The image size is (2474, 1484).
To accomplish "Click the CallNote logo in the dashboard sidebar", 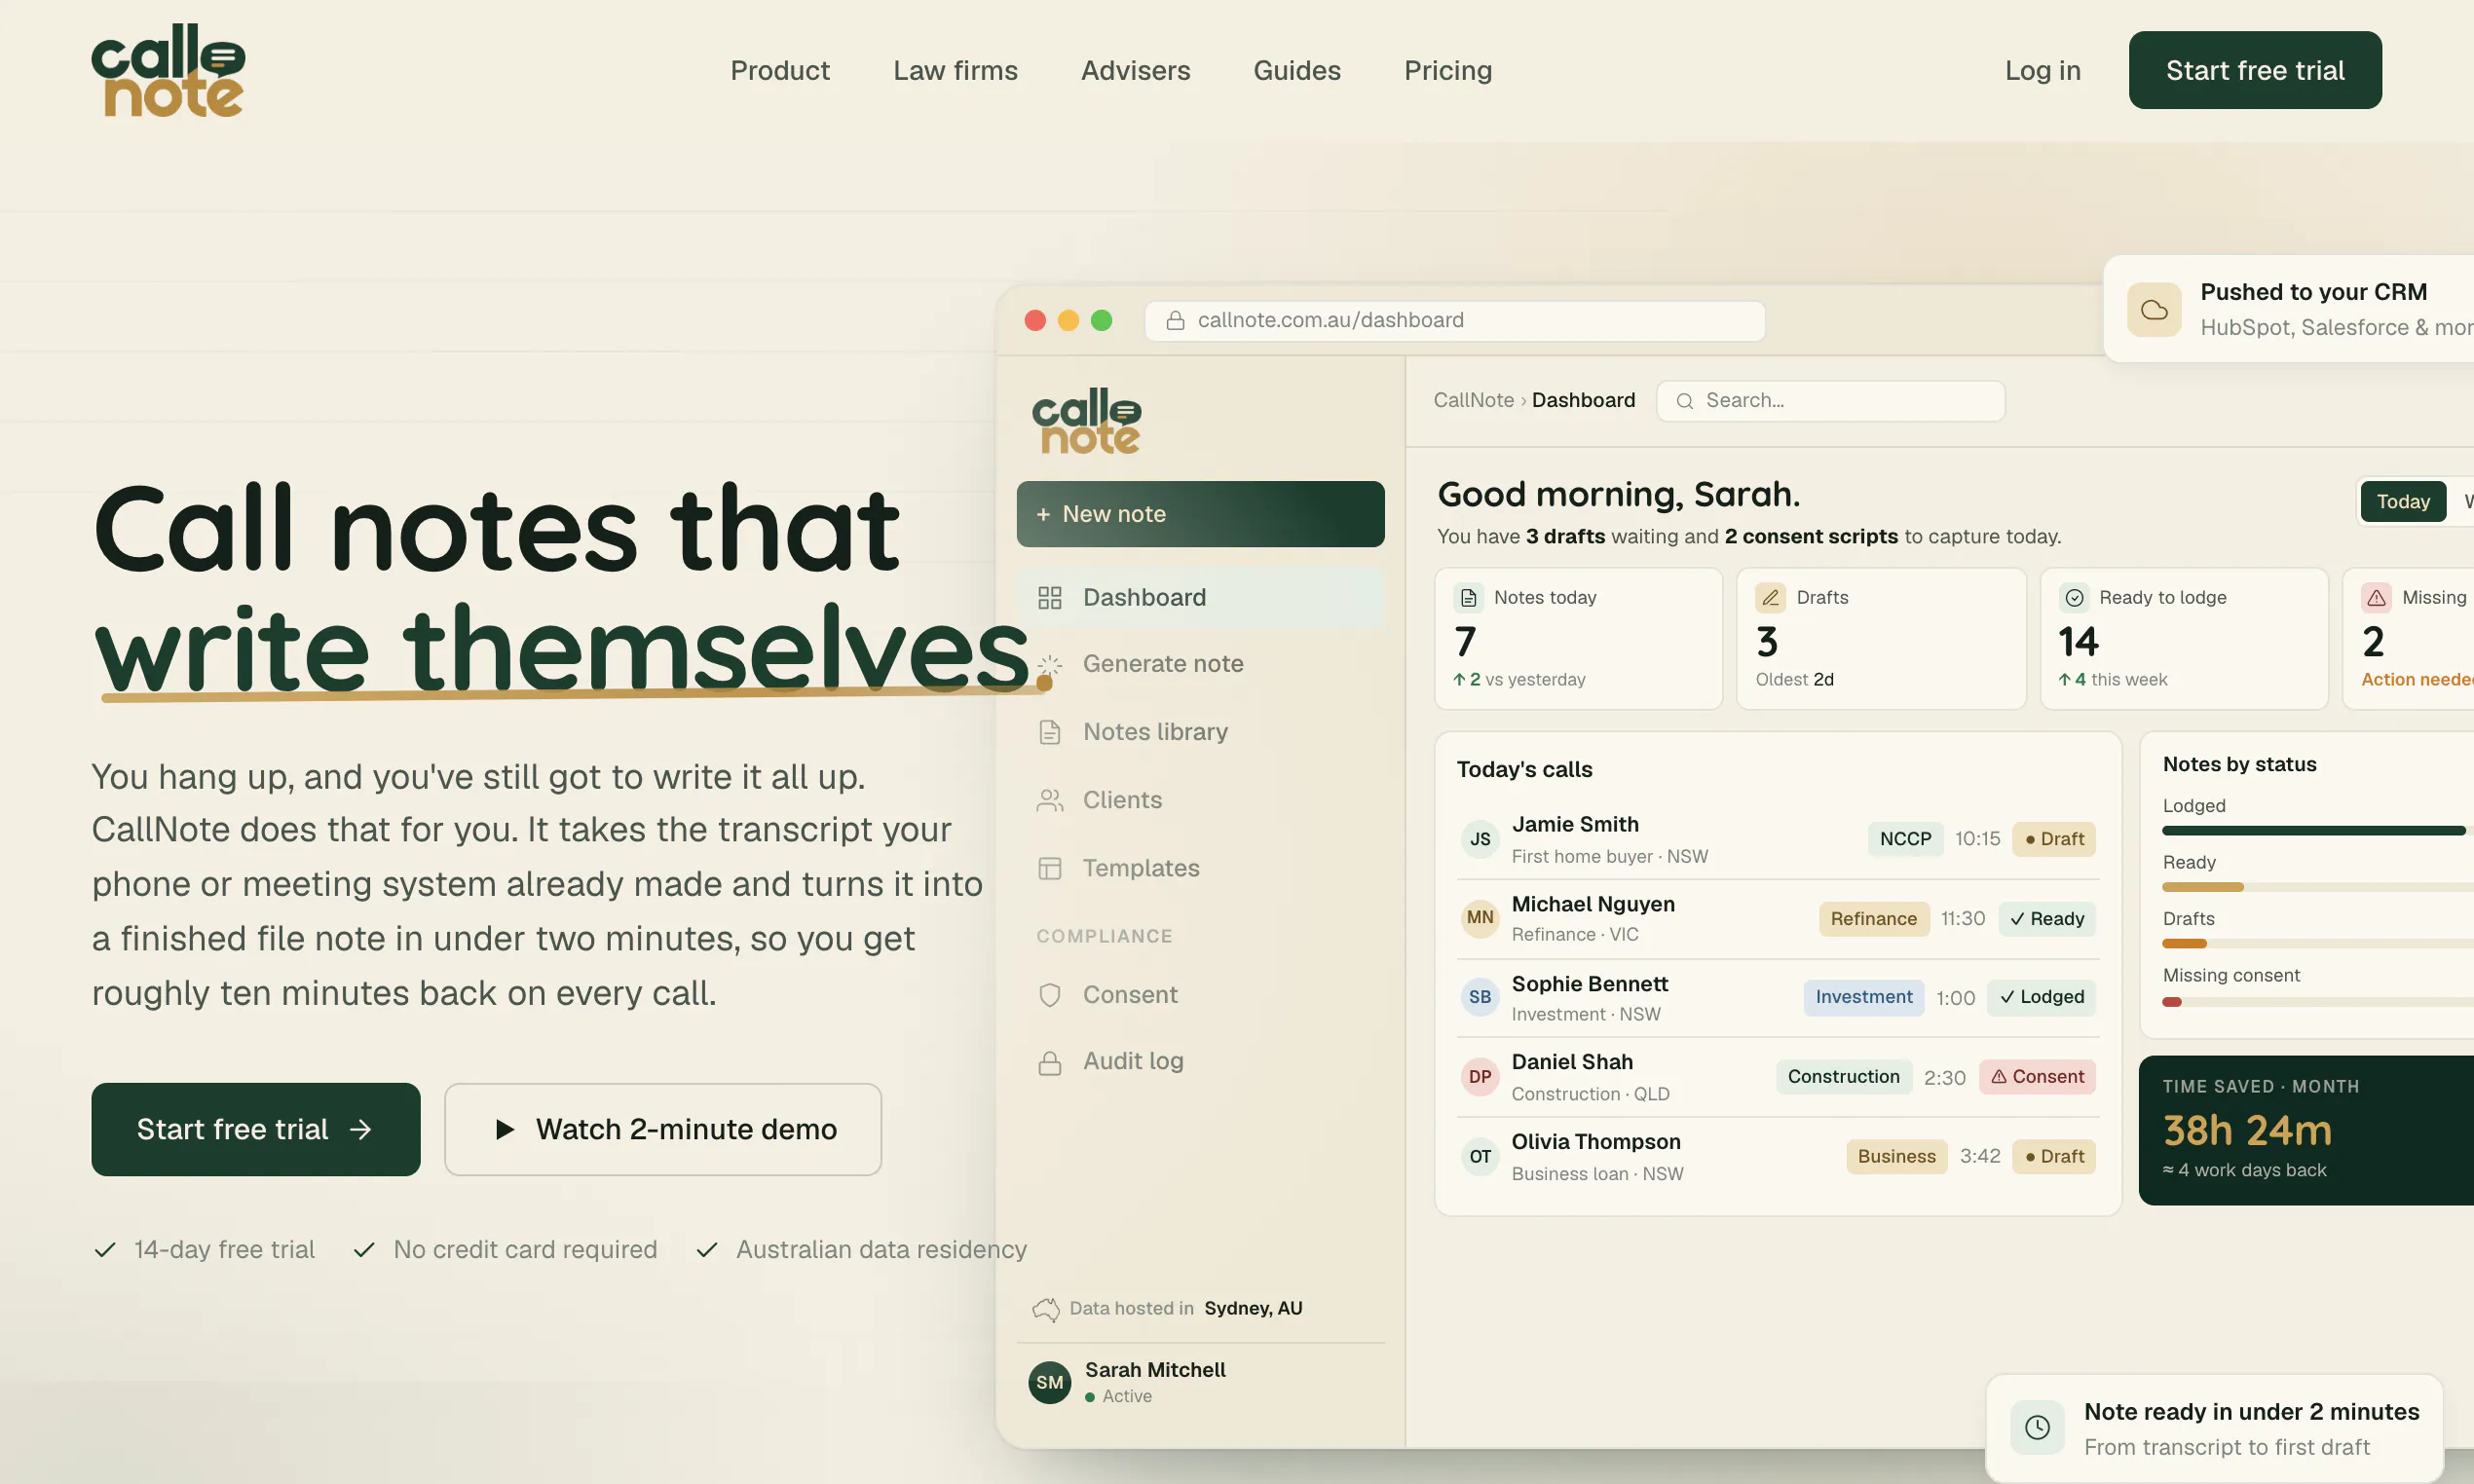I will click(x=1086, y=421).
